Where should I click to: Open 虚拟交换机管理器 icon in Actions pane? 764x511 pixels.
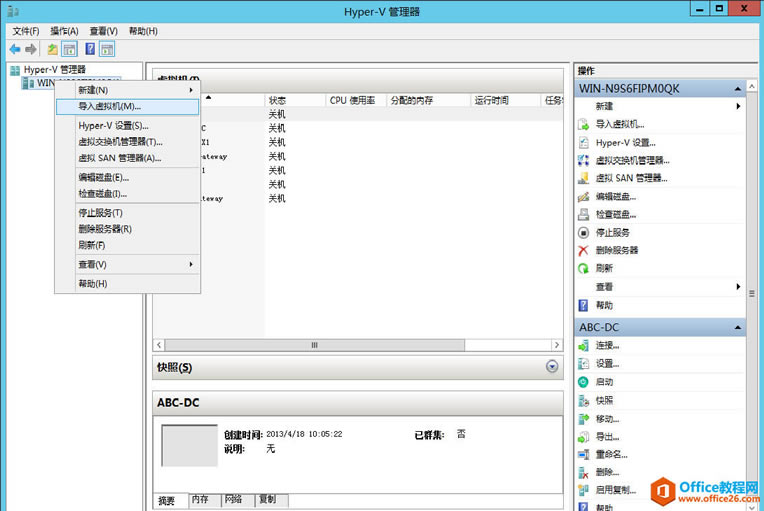point(583,160)
